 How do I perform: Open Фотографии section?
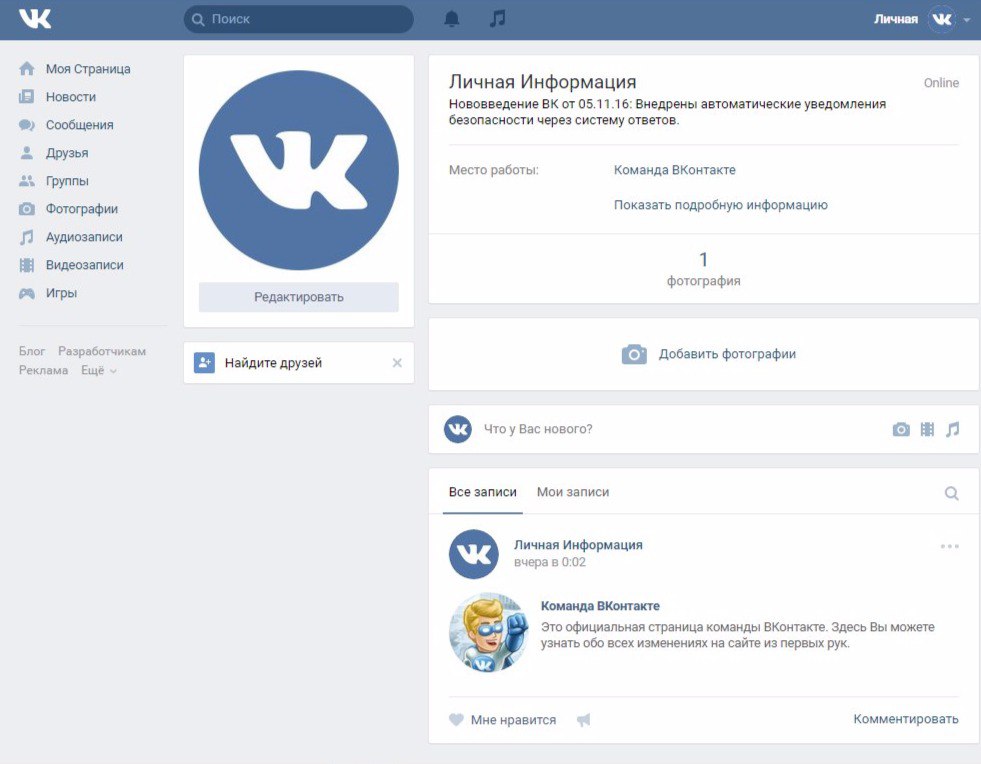click(x=82, y=209)
